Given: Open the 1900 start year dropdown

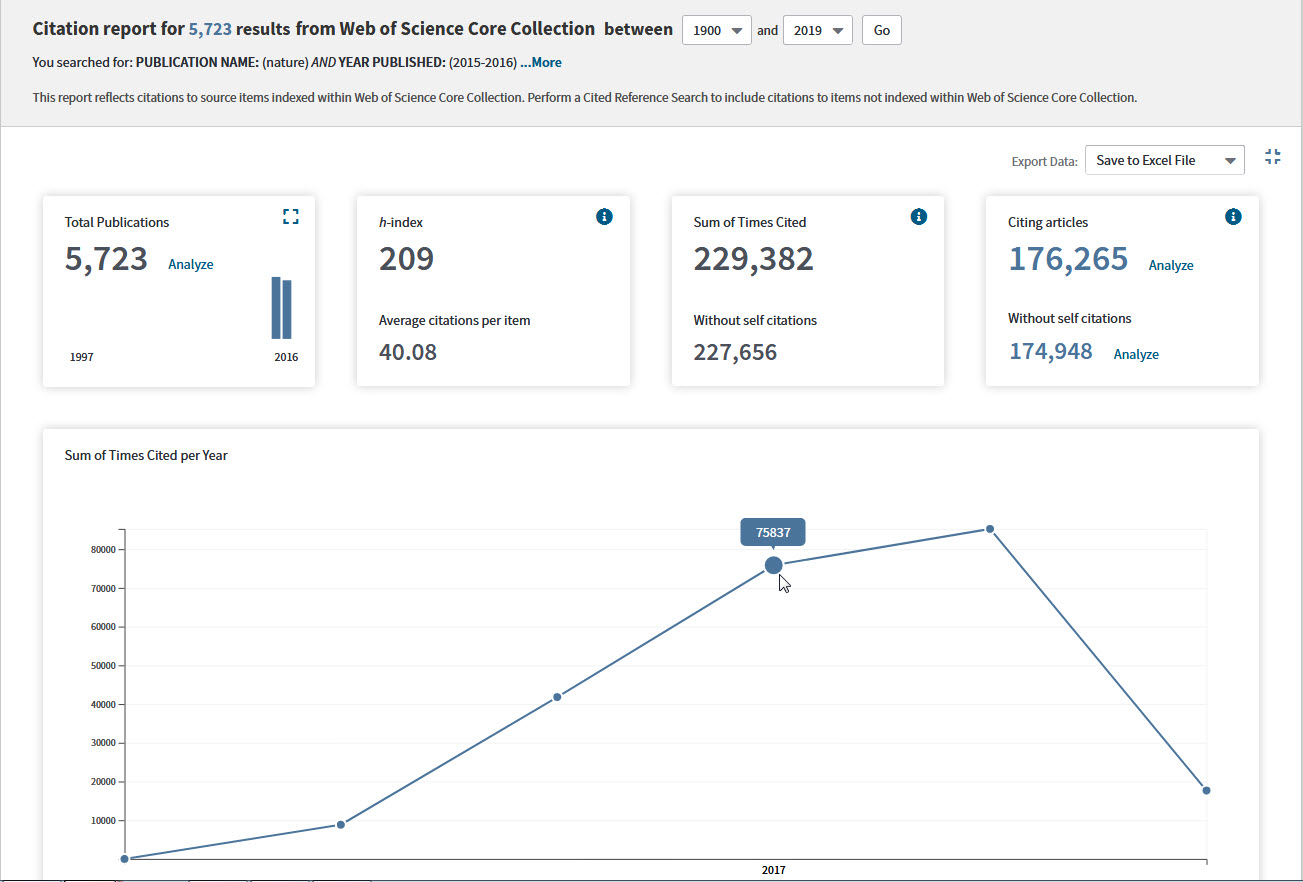Looking at the screenshot, I should (x=716, y=30).
